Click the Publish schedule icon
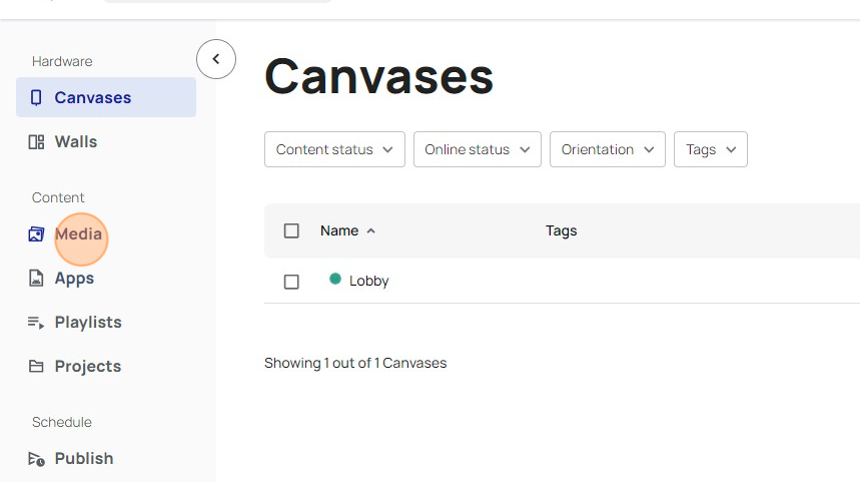860x482 pixels. coord(36,458)
